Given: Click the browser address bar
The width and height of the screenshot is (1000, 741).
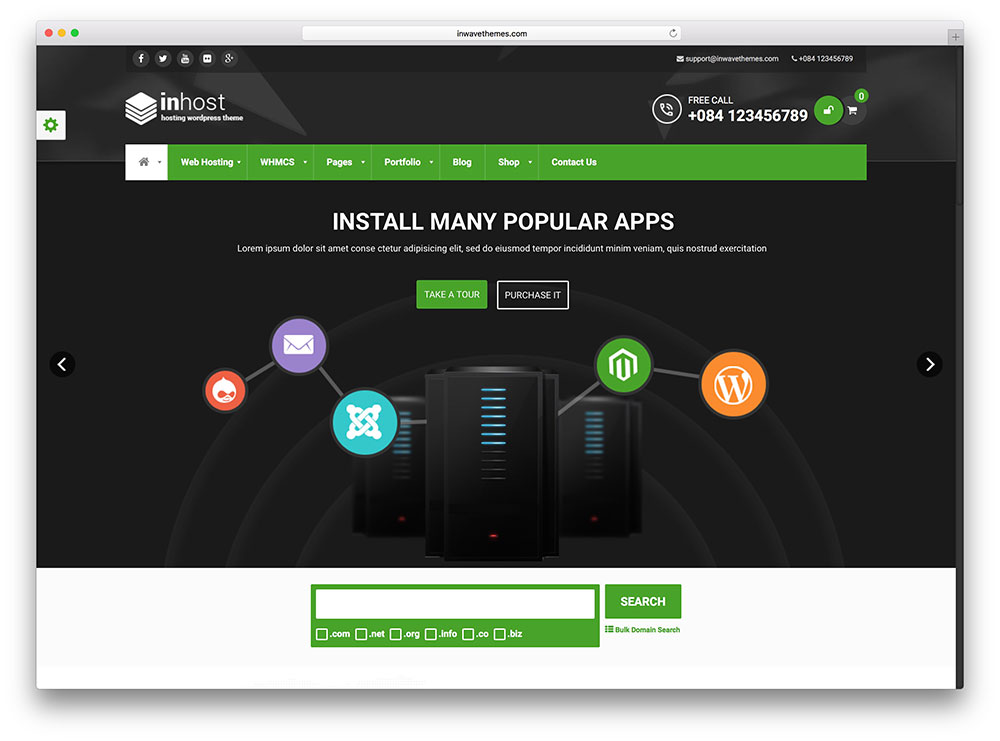Looking at the screenshot, I should coord(491,33).
